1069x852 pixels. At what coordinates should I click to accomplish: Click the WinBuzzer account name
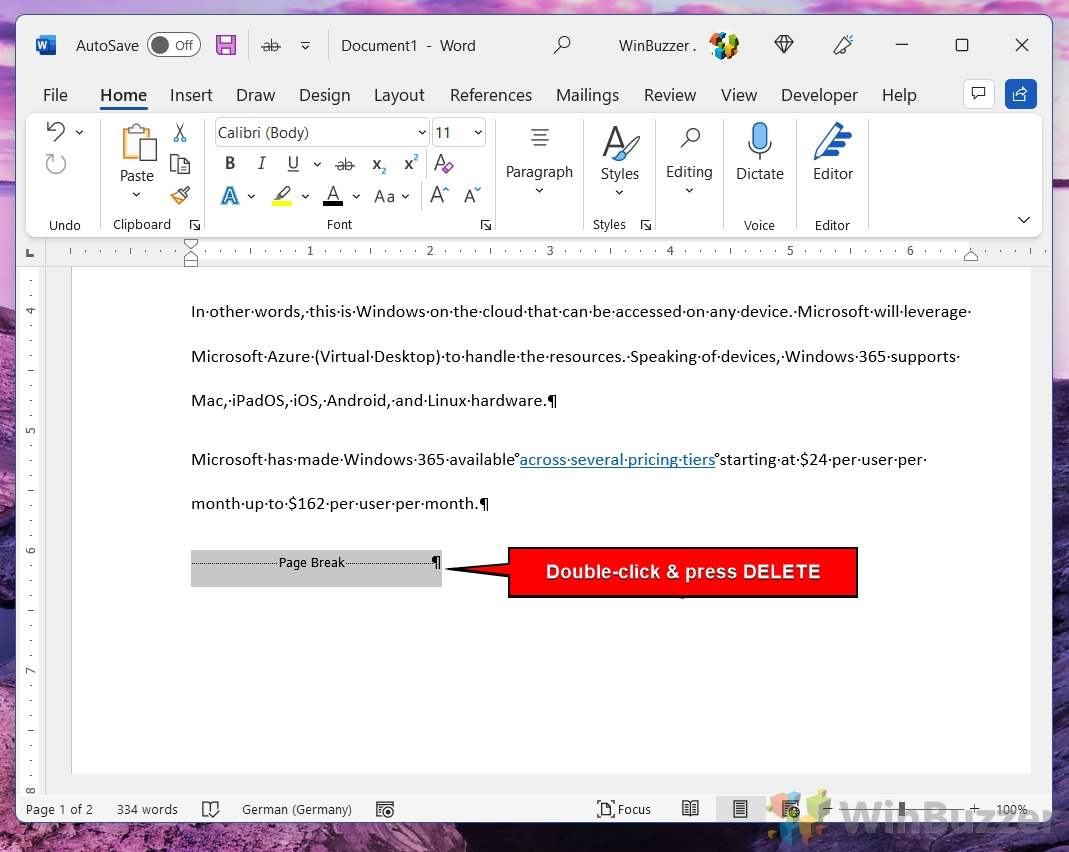click(x=657, y=46)
